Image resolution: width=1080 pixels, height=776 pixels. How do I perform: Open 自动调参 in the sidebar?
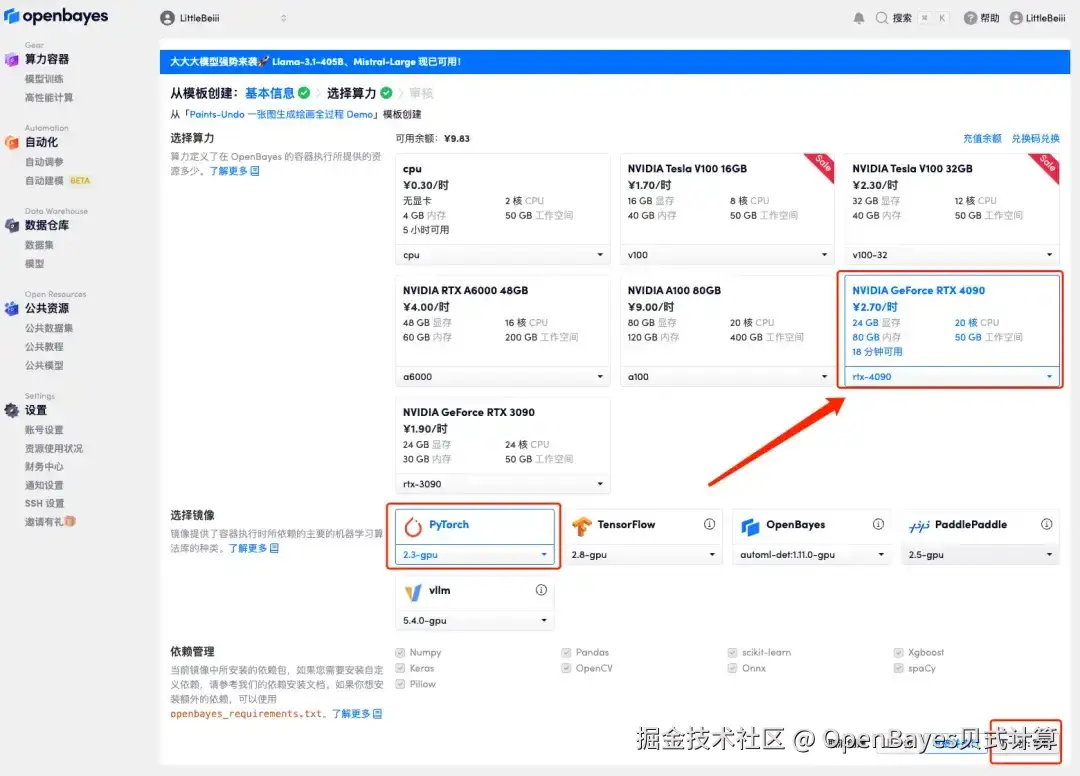tap(43, 162)
